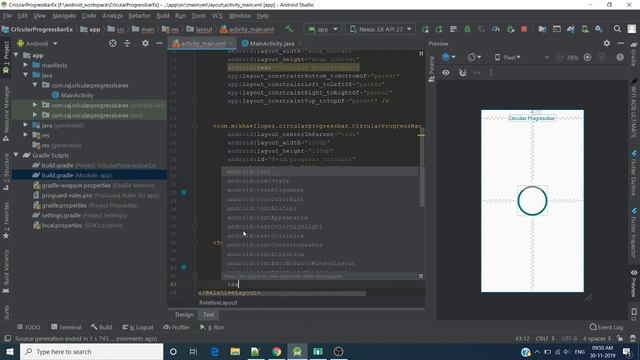Open Chrome in the Windows taskbar
This screenshot has height=360, width=640.
(277, 351)
